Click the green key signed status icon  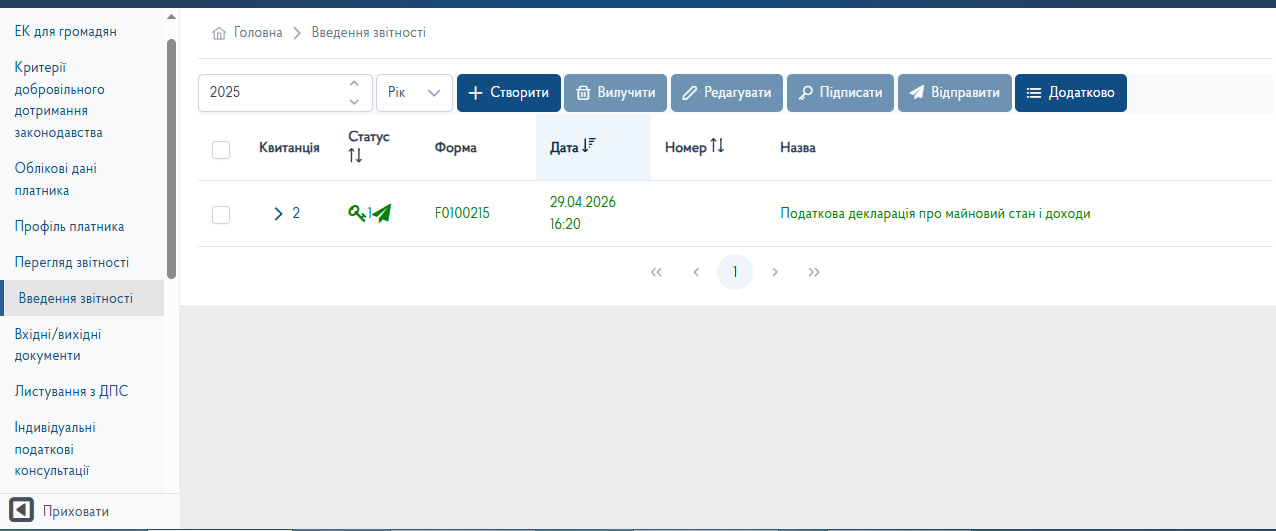pyautogui.click(x=357, y=213)
